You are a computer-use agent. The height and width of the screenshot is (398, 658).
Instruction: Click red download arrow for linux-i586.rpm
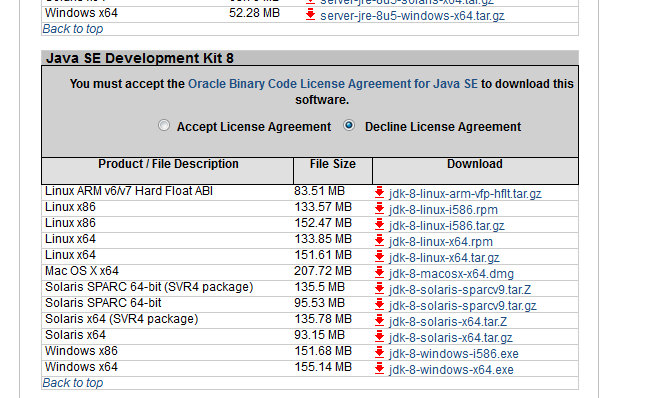379,208
